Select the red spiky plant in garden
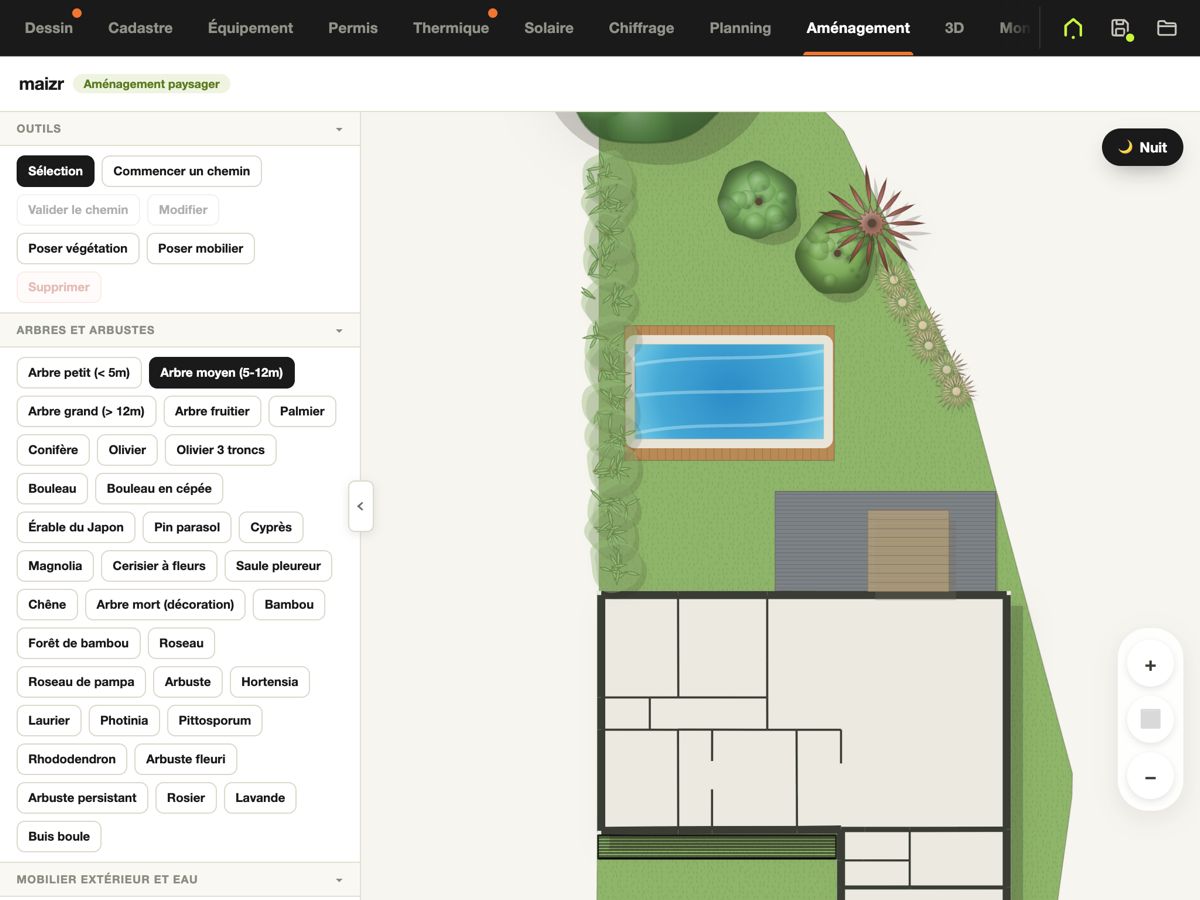1200x900 pixels. click(872, 222)
